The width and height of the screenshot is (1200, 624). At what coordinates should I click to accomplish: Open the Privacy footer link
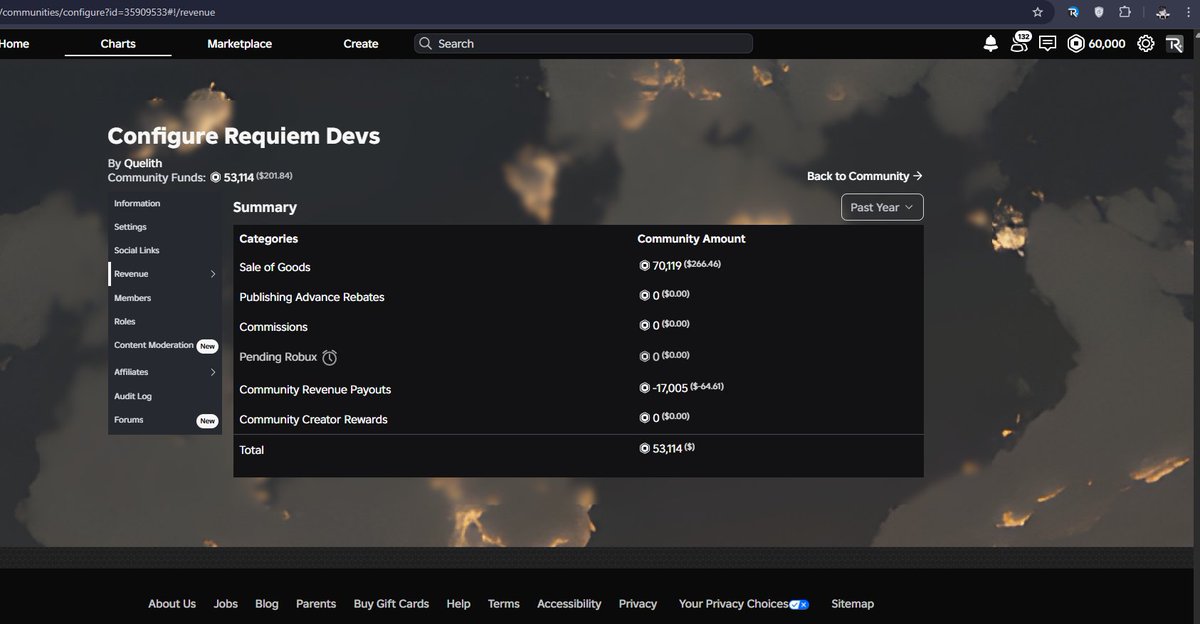(638, 604)
